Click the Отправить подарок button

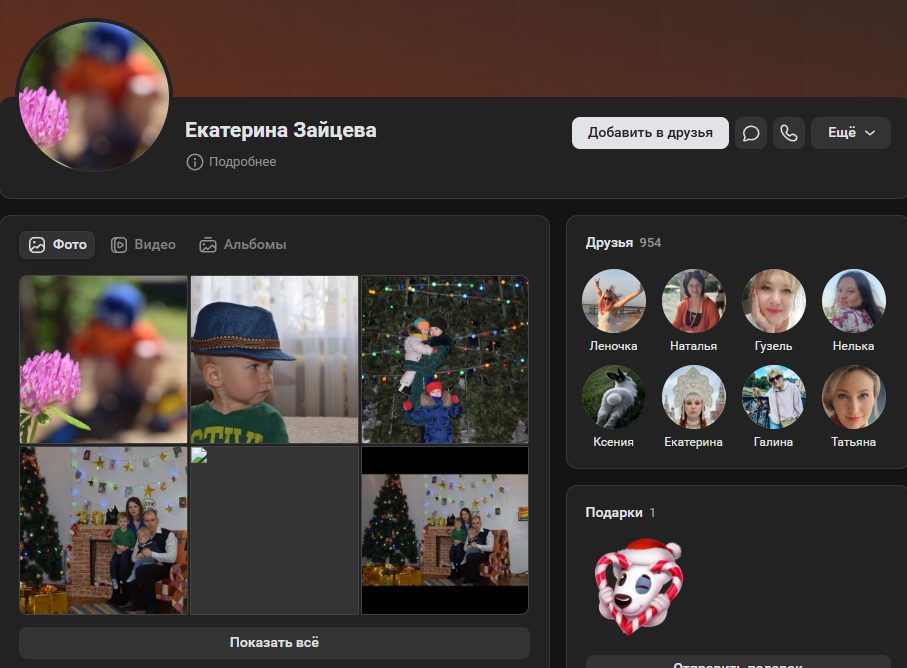(x=738, y=663)
